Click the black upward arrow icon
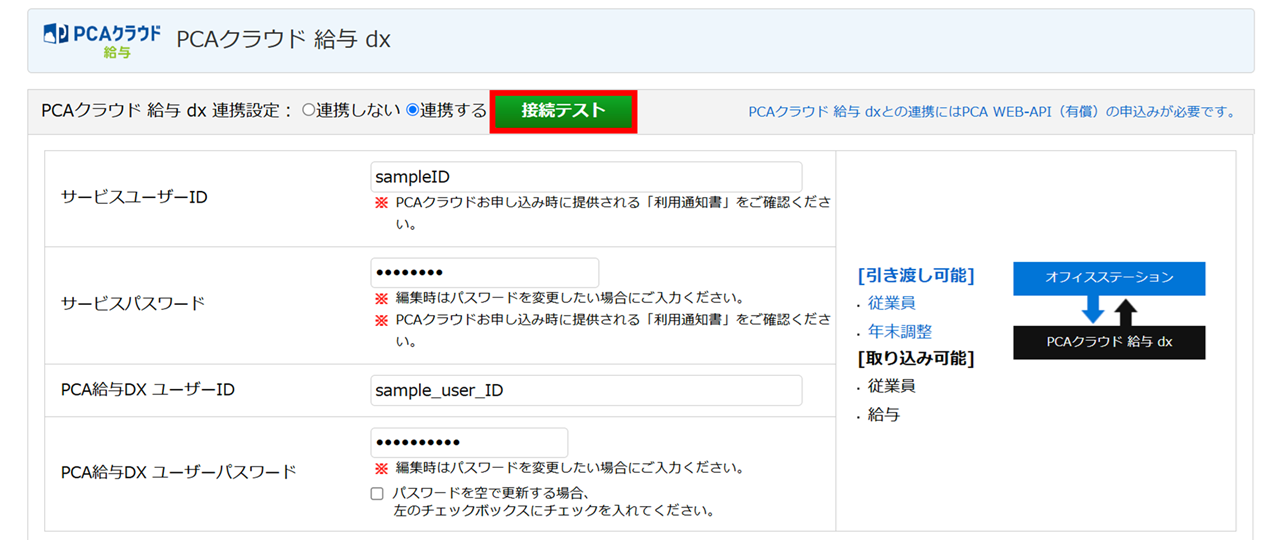This screenshot has width=1280, height=540. [x=1127, y=312]
